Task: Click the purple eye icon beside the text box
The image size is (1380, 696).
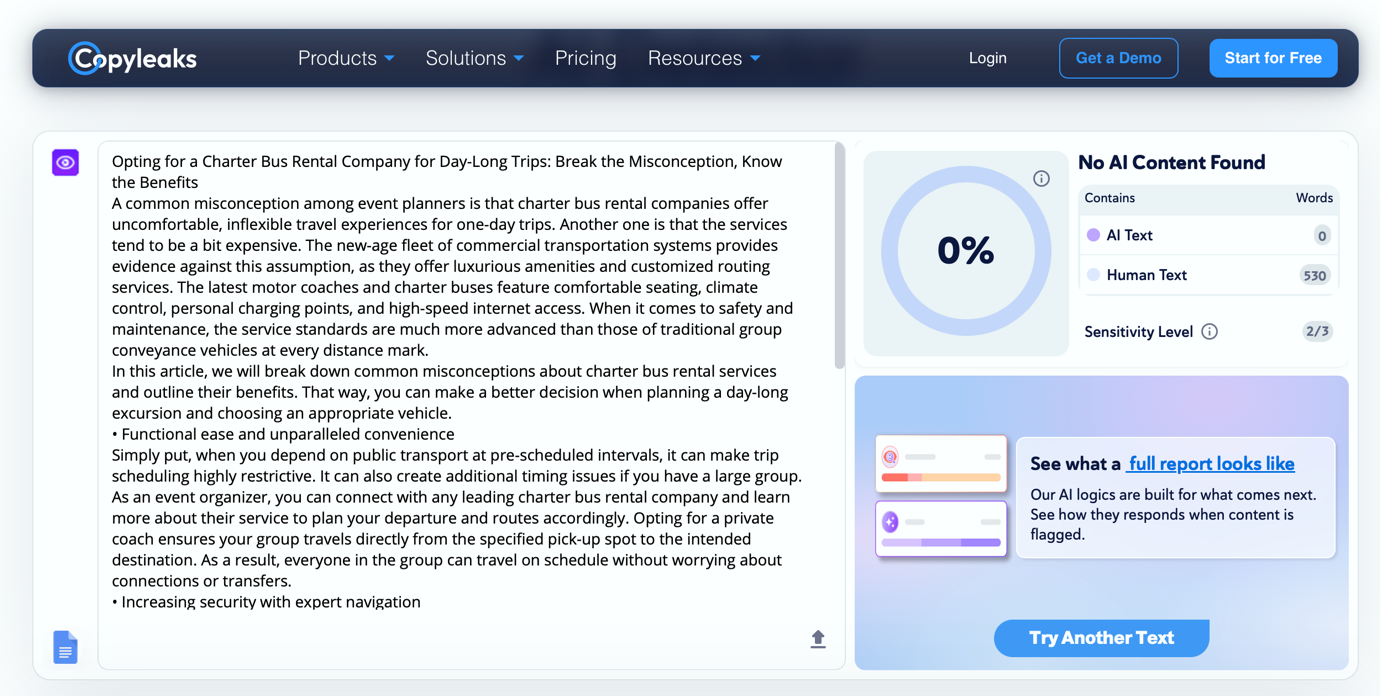Action: coord(66,162)
